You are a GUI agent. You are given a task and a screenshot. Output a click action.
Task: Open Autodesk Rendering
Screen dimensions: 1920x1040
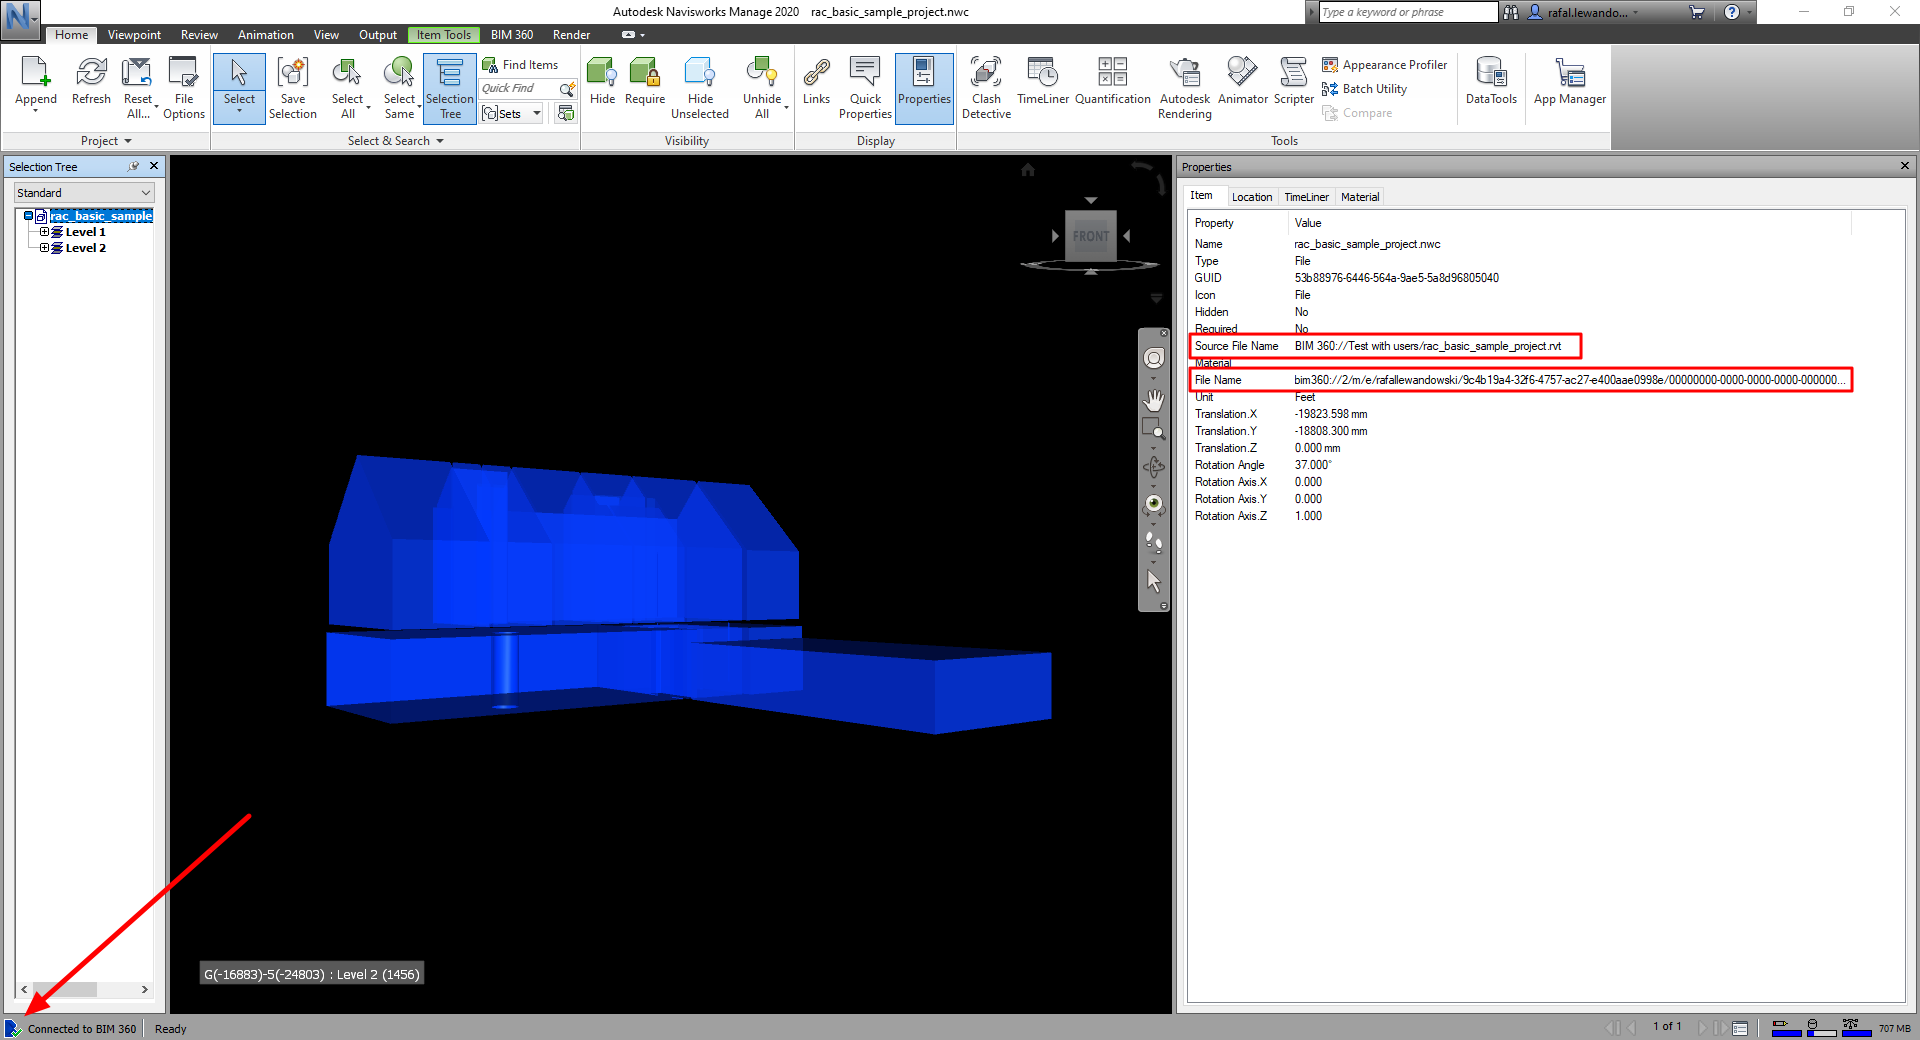coord(1185,88)
